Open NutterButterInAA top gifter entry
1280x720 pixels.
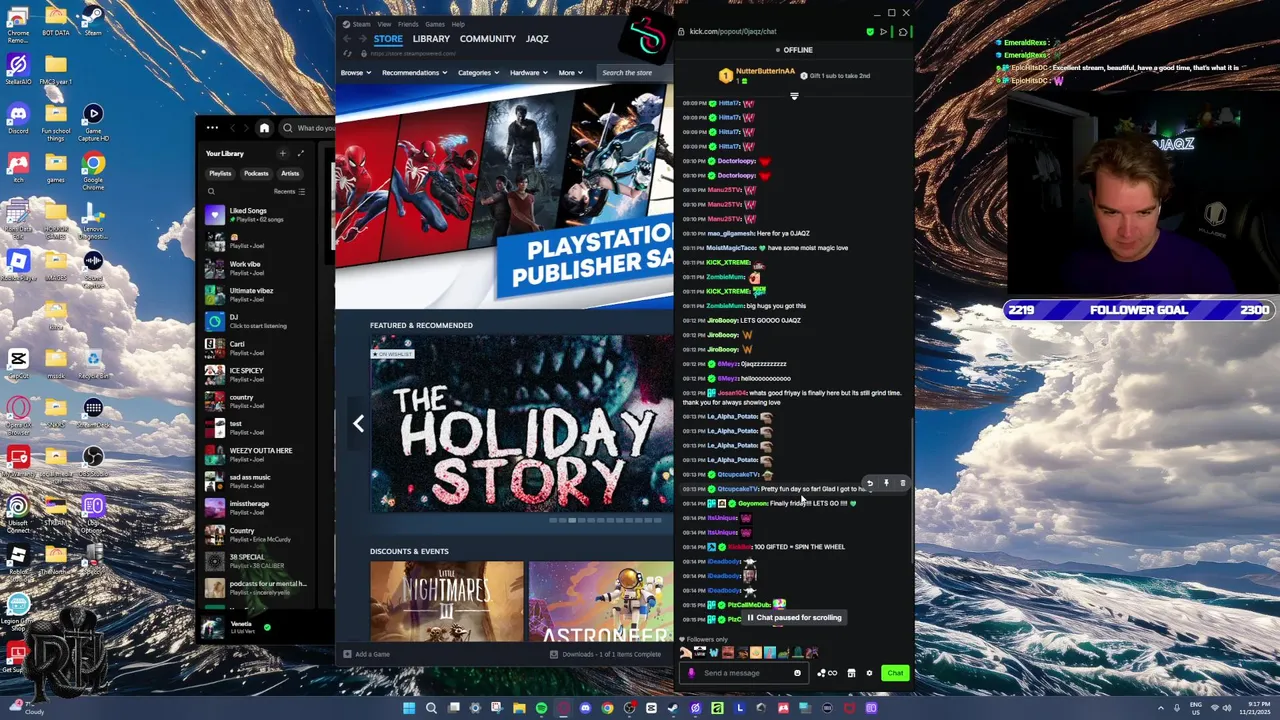(758, 75)
